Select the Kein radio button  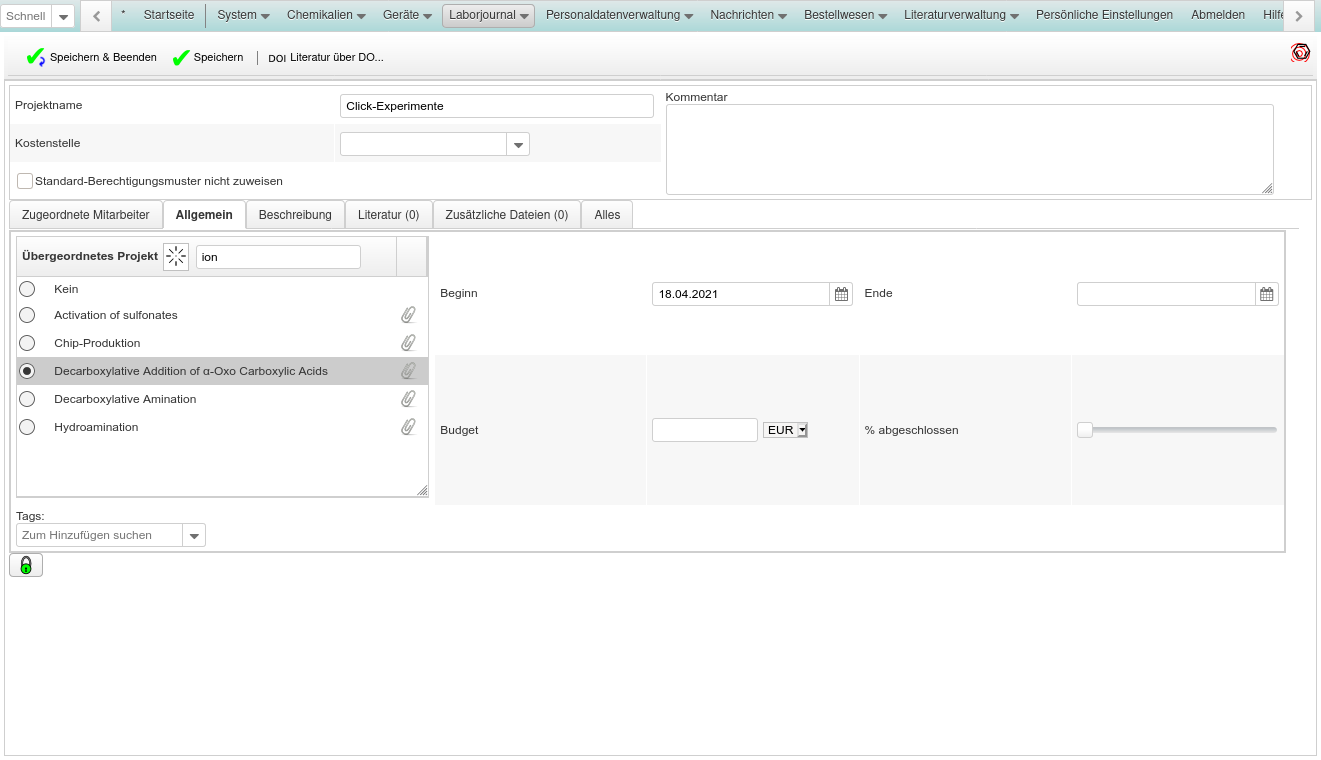pos(27,289)
